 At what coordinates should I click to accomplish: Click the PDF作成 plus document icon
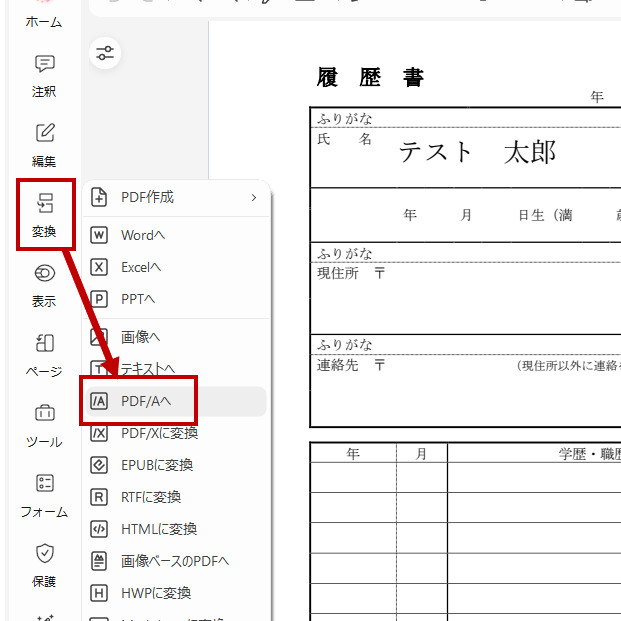(99, 197)
